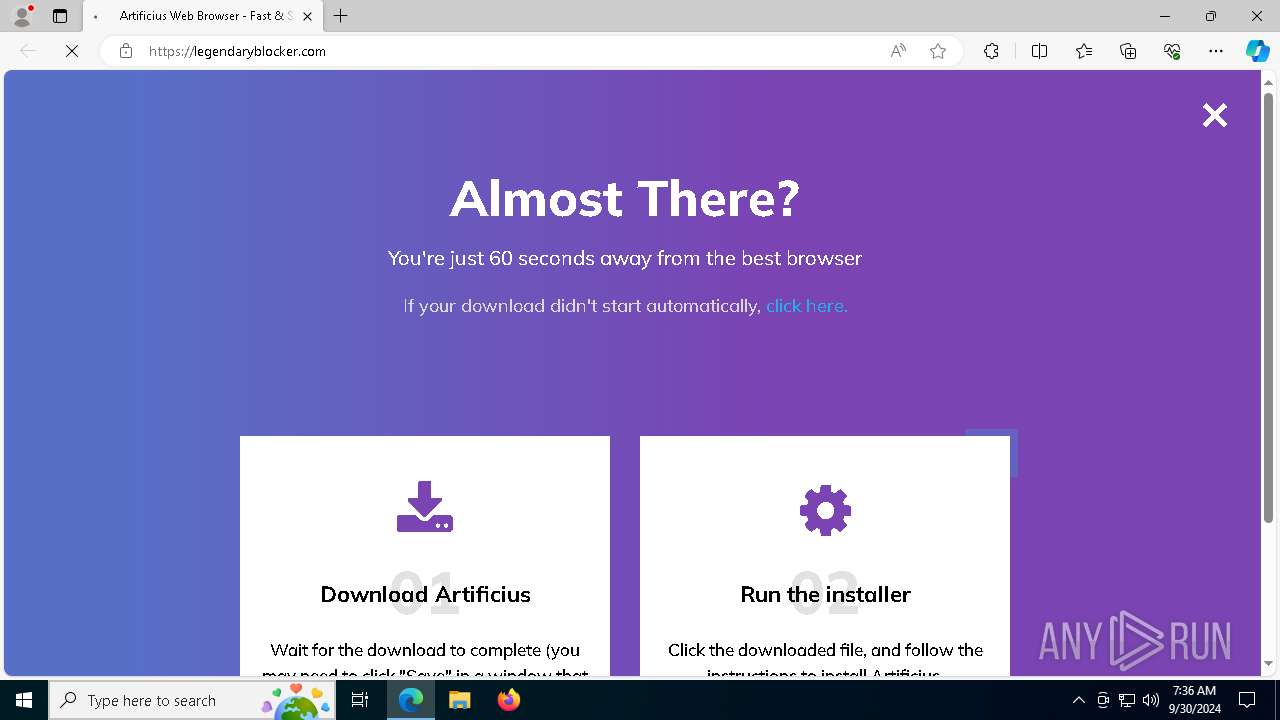Select the 'Download Artificius' heading
The image size is (1280, 720).
coord(425,594)
